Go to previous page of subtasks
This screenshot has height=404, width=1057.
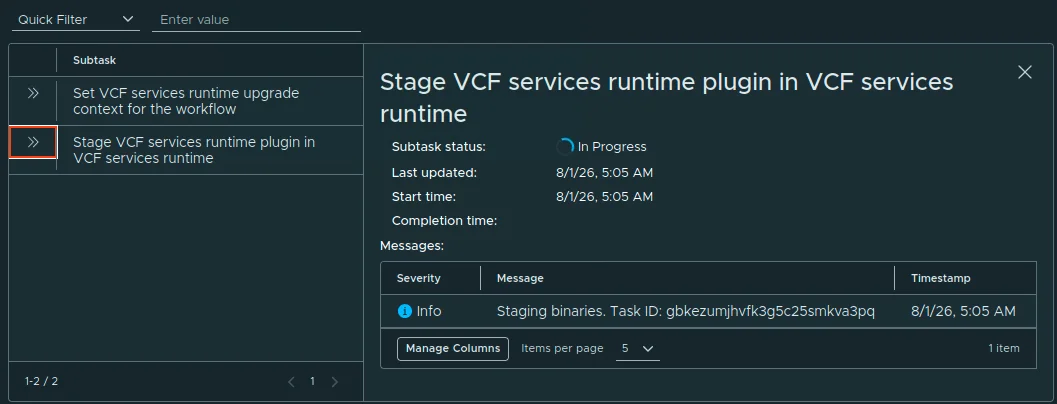291,382
